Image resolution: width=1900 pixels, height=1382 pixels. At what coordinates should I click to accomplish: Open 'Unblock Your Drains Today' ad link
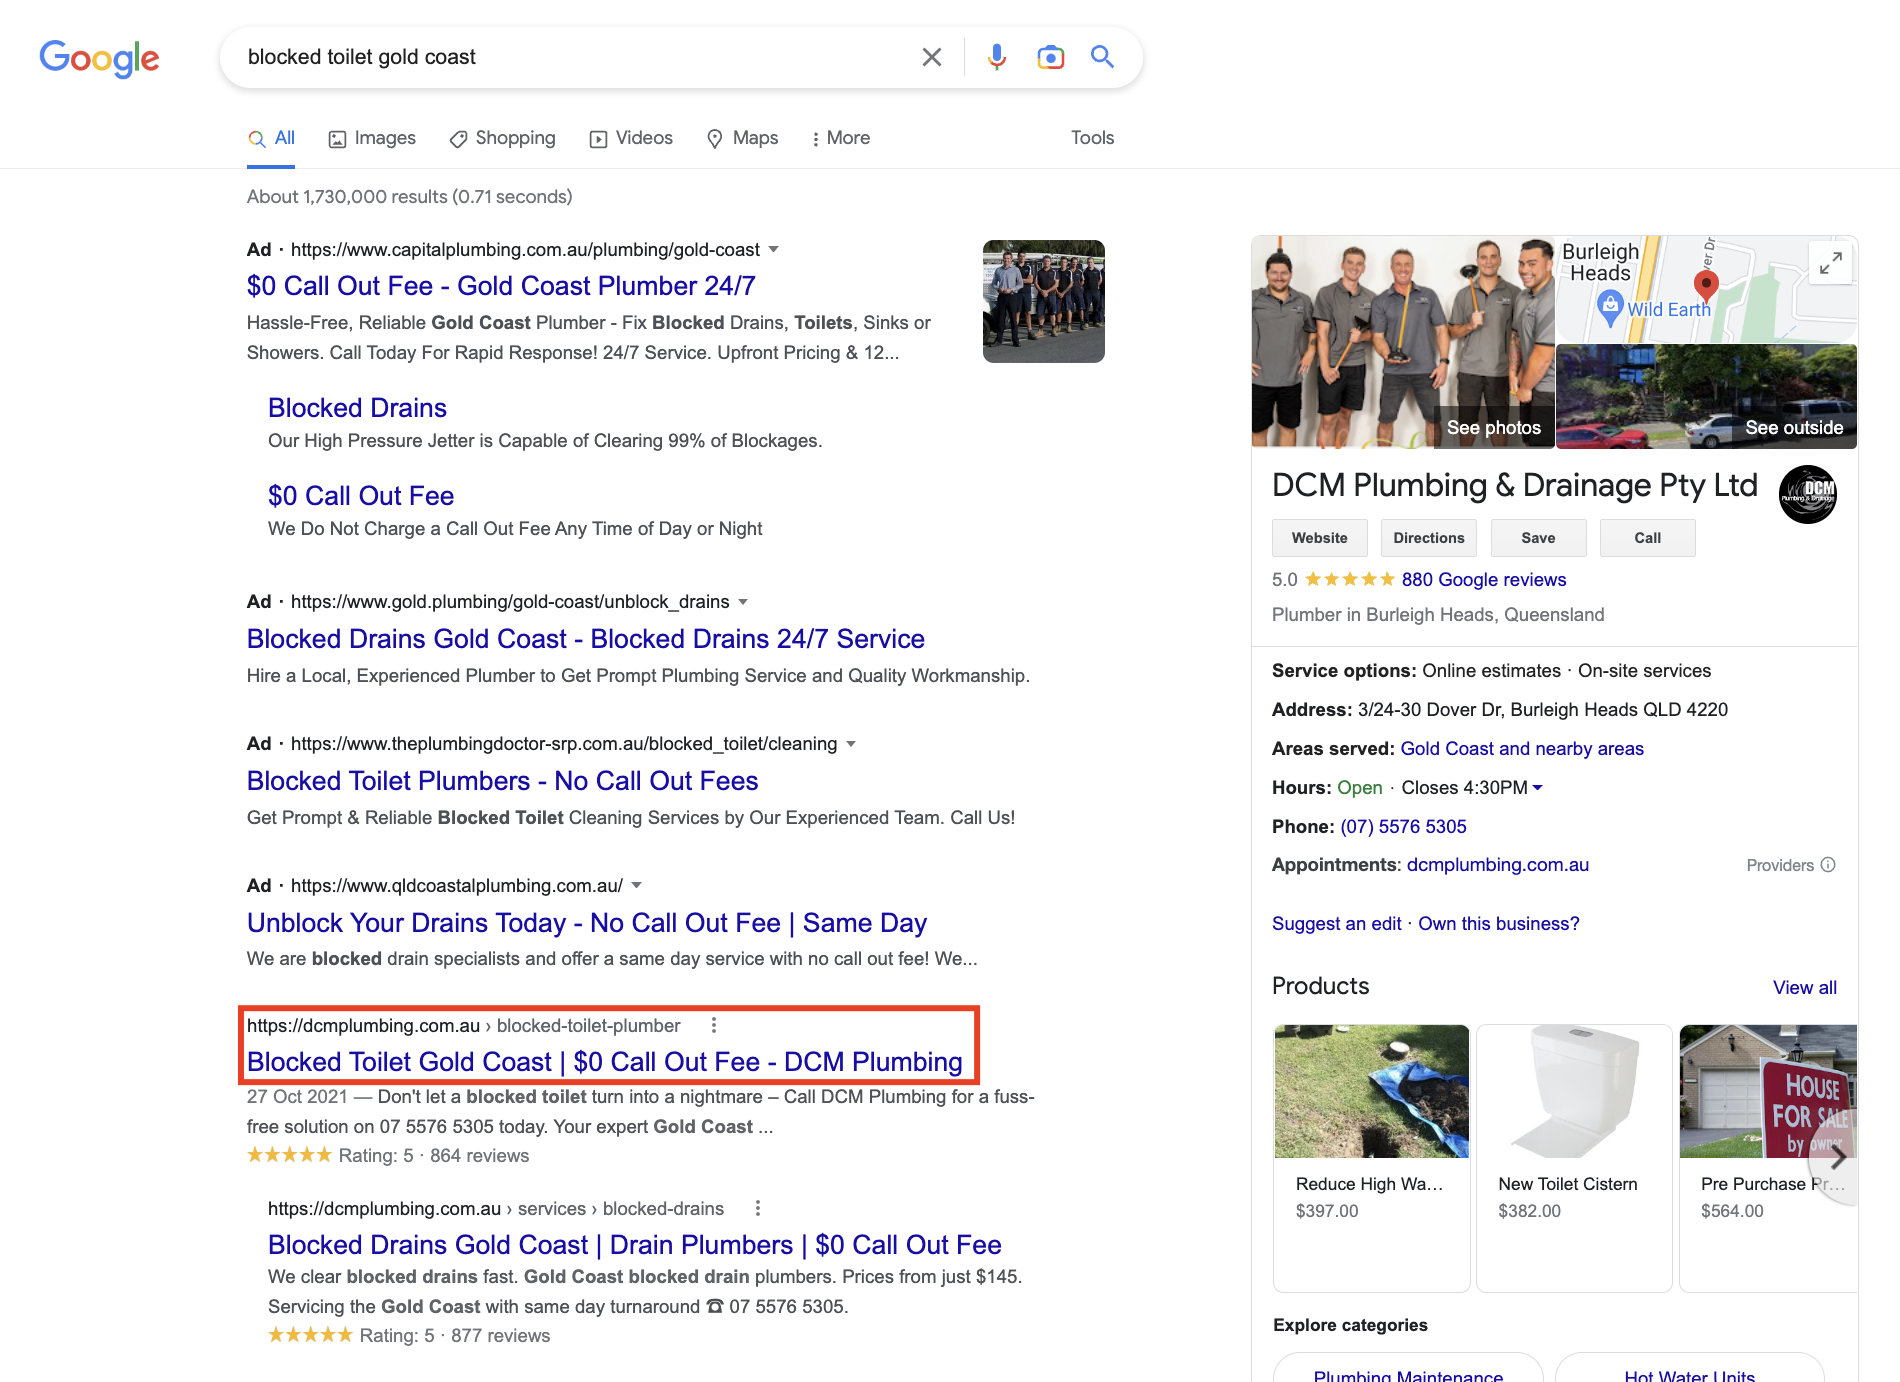[x=587, y=923]
